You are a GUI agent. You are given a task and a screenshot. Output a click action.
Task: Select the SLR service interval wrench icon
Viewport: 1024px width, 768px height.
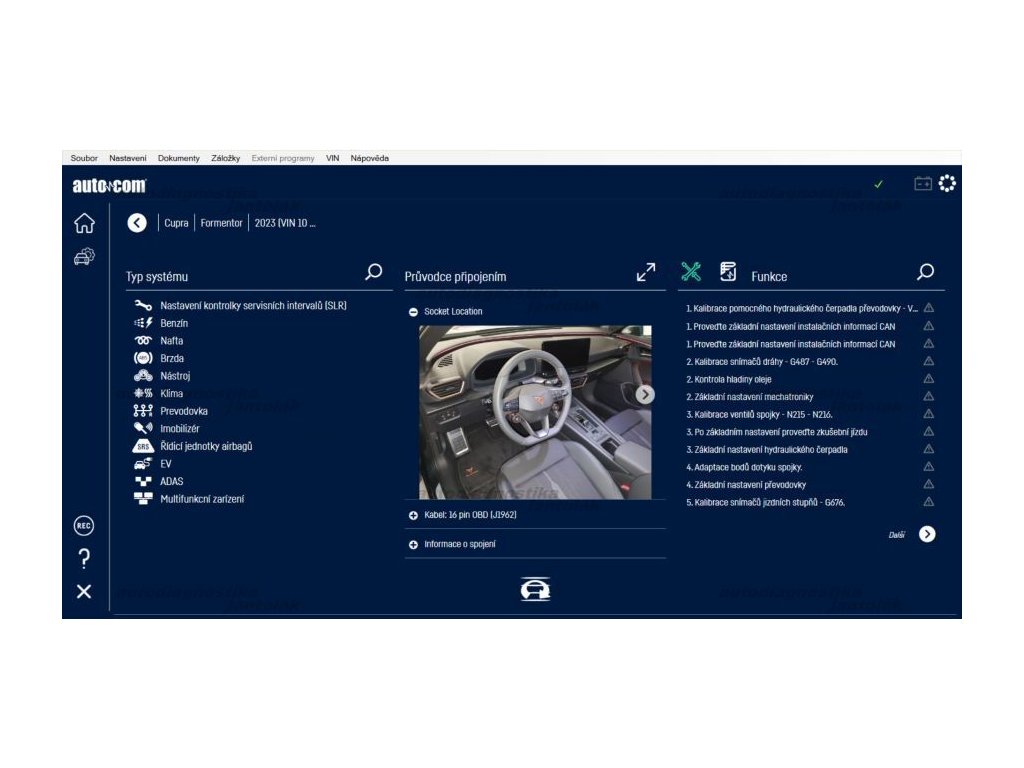pyautogui.click(x=143, y=305)
